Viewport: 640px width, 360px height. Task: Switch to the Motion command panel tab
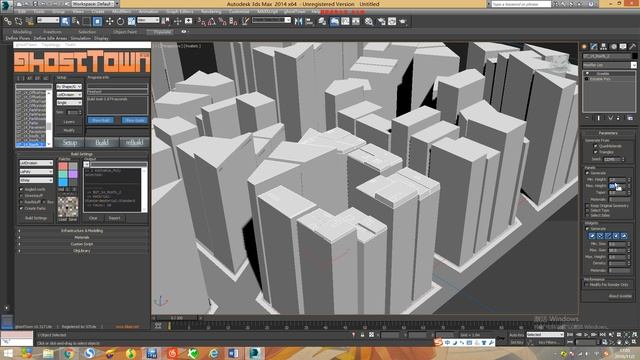tap(613, 47)
